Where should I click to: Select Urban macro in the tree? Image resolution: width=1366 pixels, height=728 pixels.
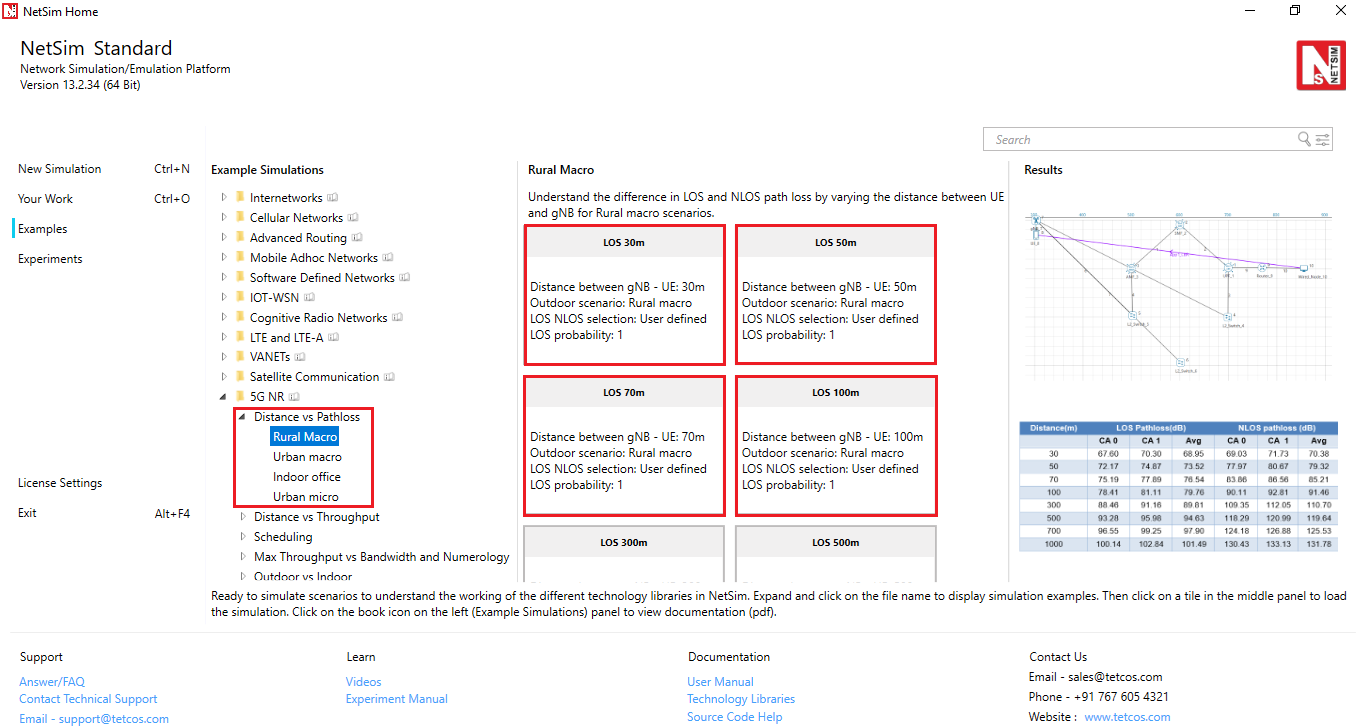[x=307, y=457]
